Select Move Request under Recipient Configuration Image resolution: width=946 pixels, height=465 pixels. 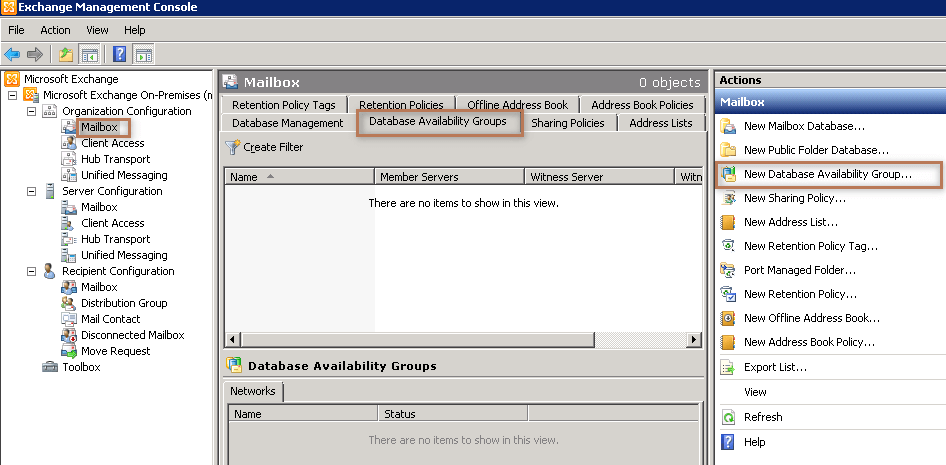pos(115,351)
